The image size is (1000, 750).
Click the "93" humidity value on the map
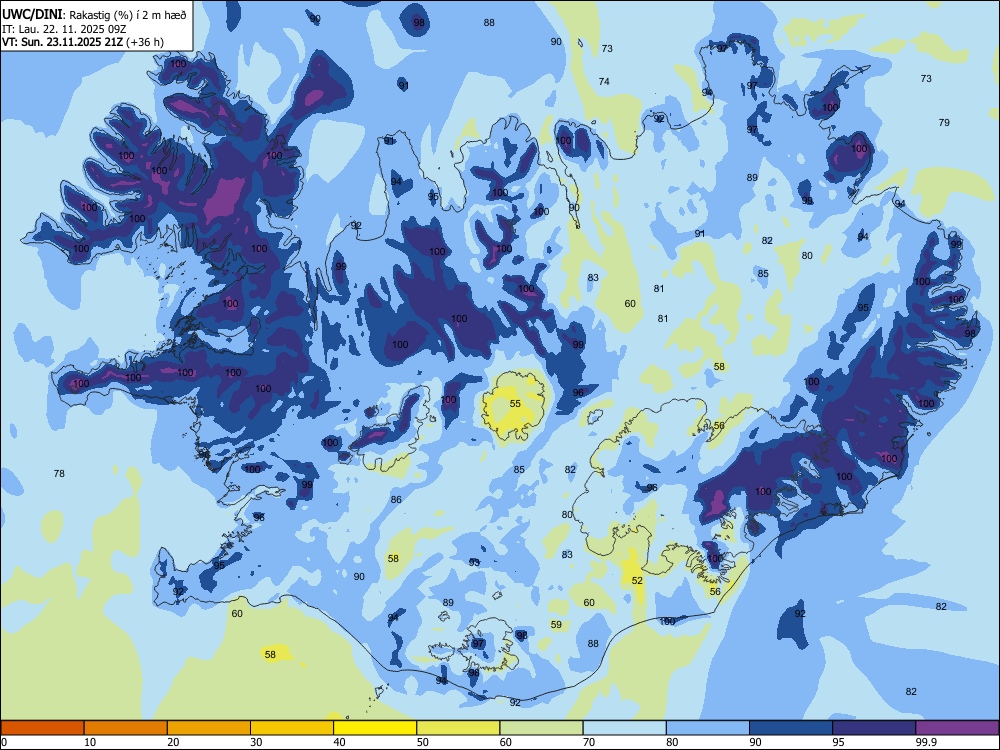(474, 562)
